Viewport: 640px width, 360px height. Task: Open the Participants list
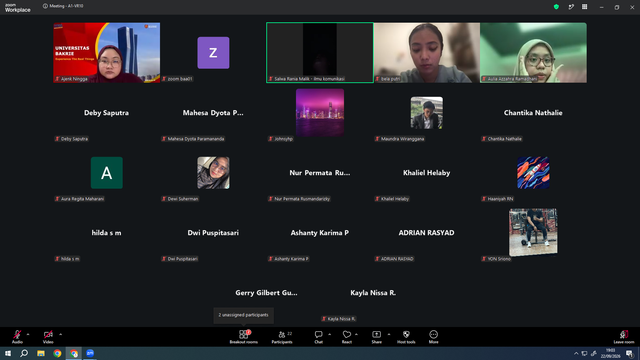(x=282, y=337)
